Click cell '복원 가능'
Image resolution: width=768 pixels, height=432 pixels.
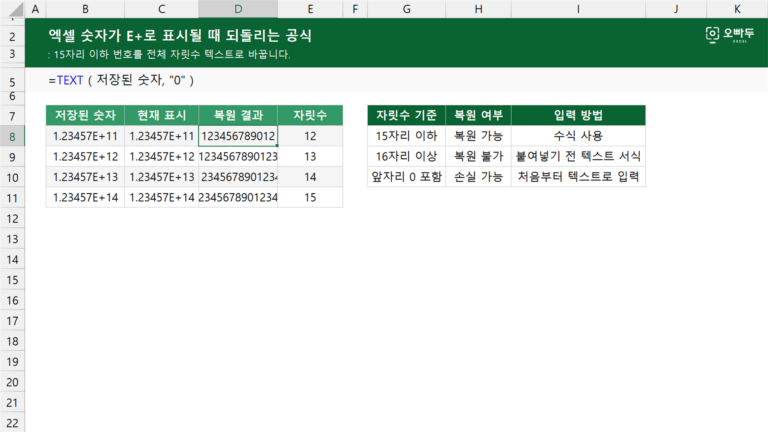coord(479,136)
